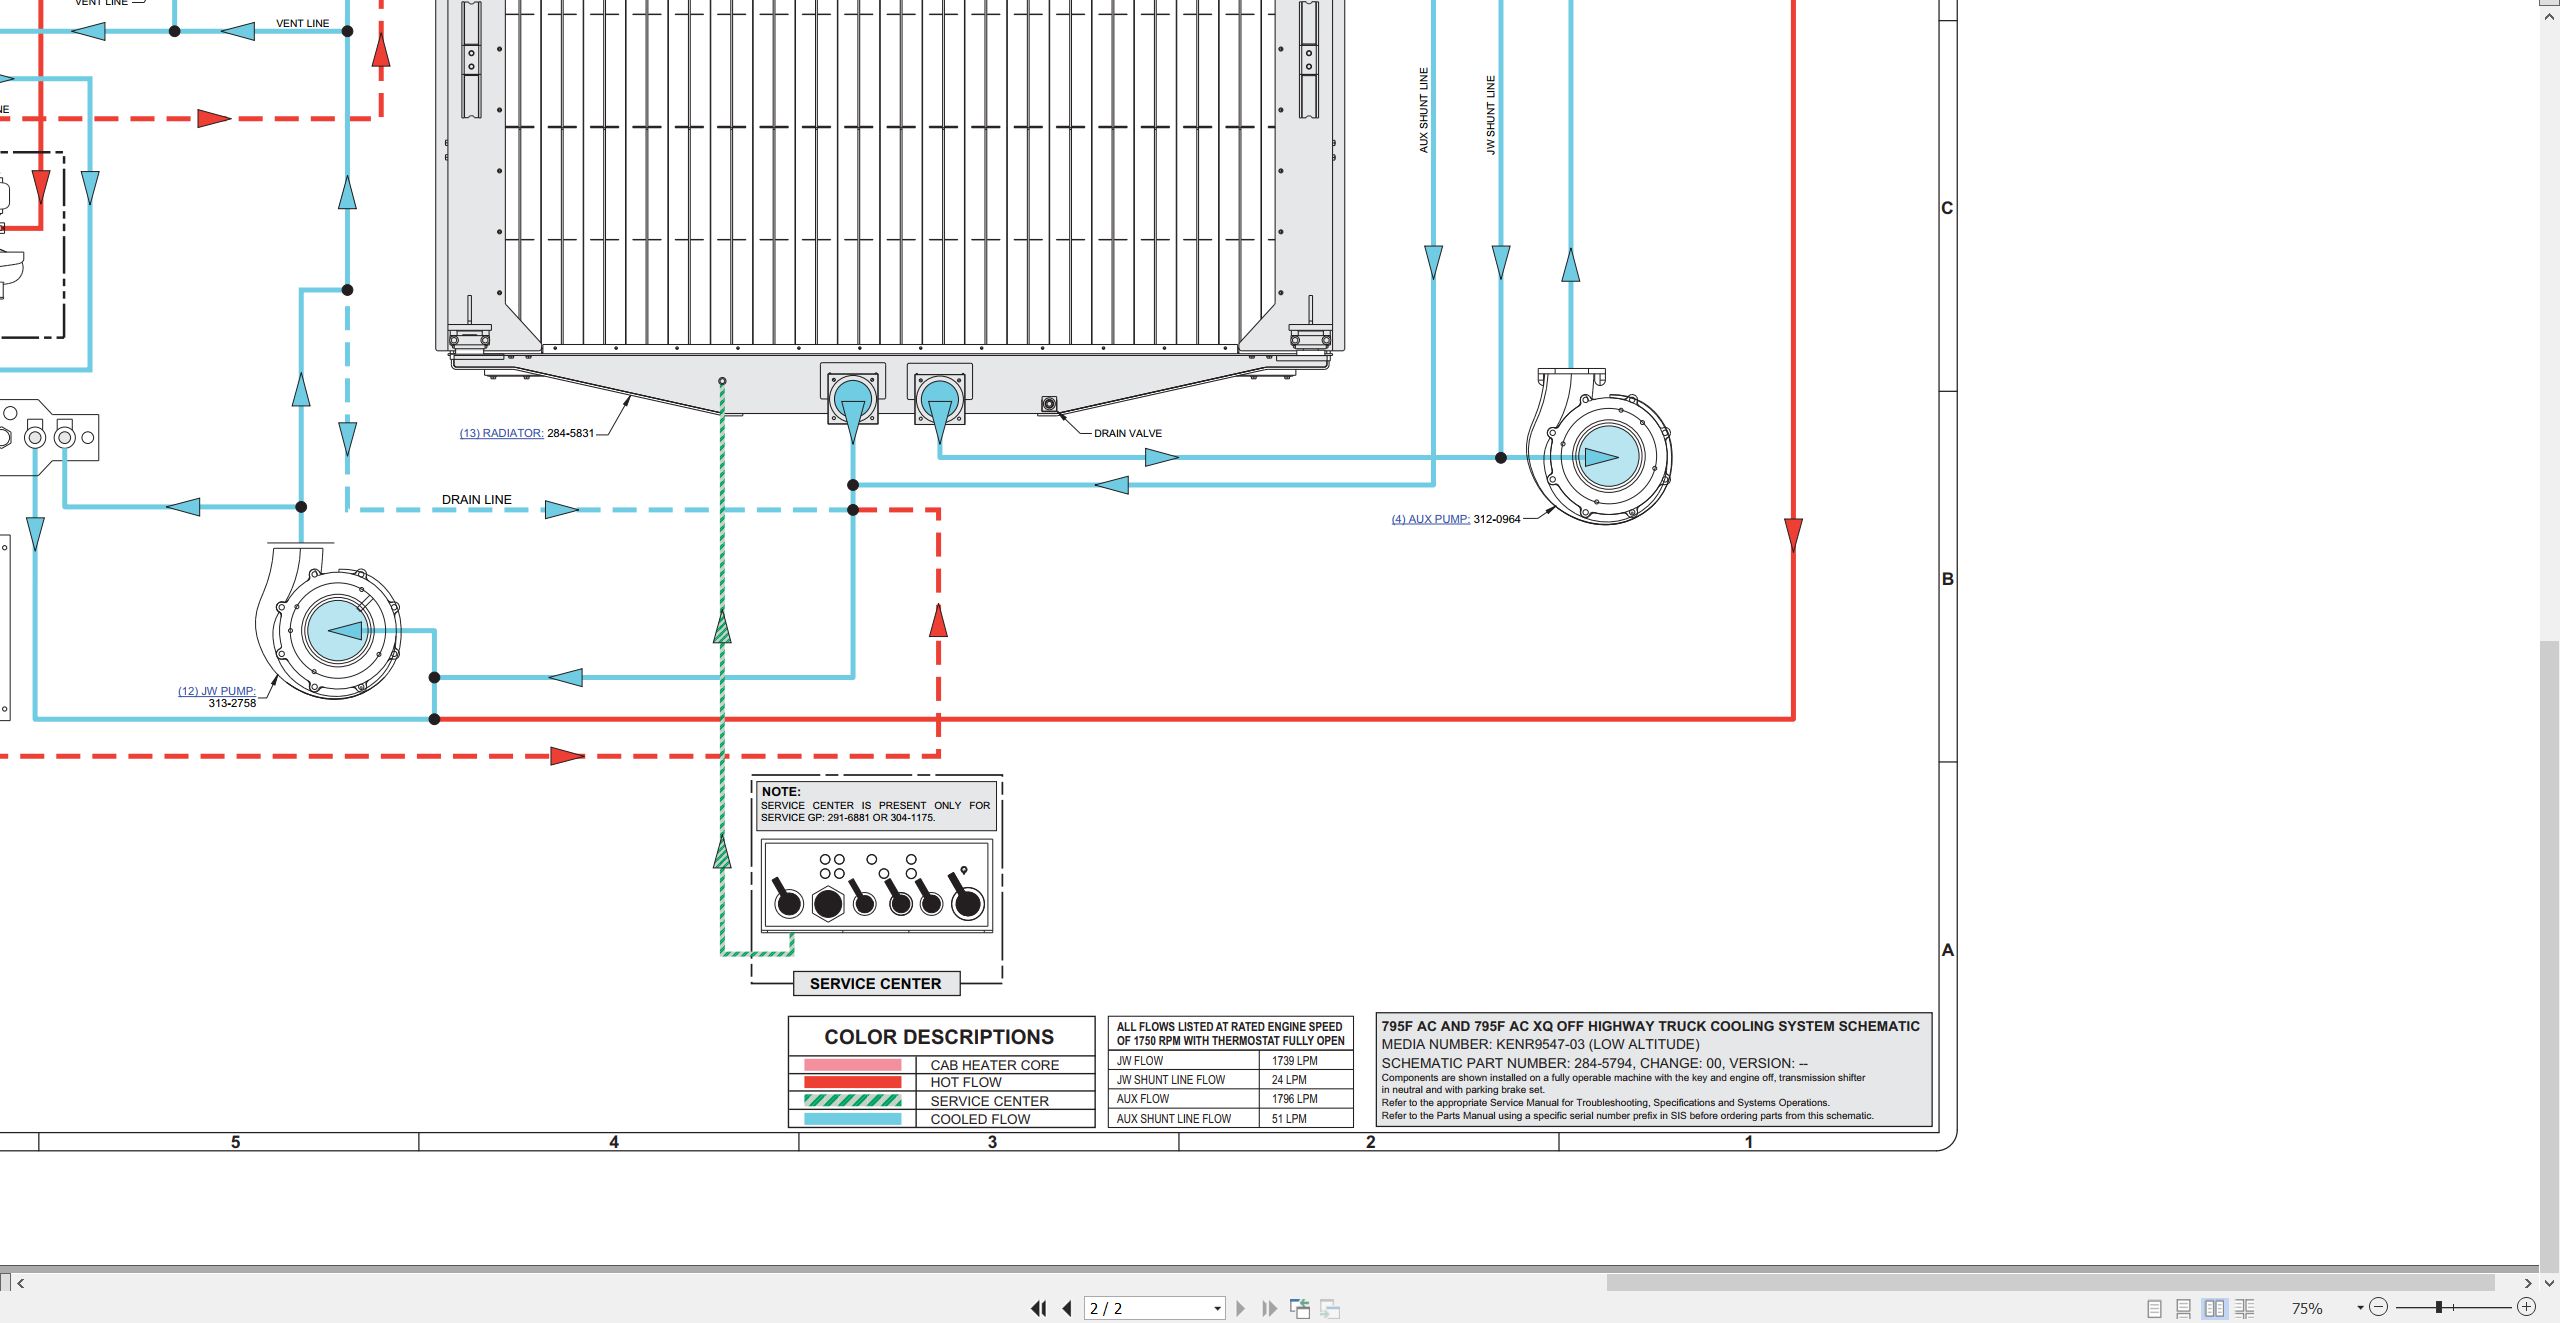Click the radiator part number 284-5831
The height and width of the screenshot is (1323, 2560).
click(x=570, y=433)
